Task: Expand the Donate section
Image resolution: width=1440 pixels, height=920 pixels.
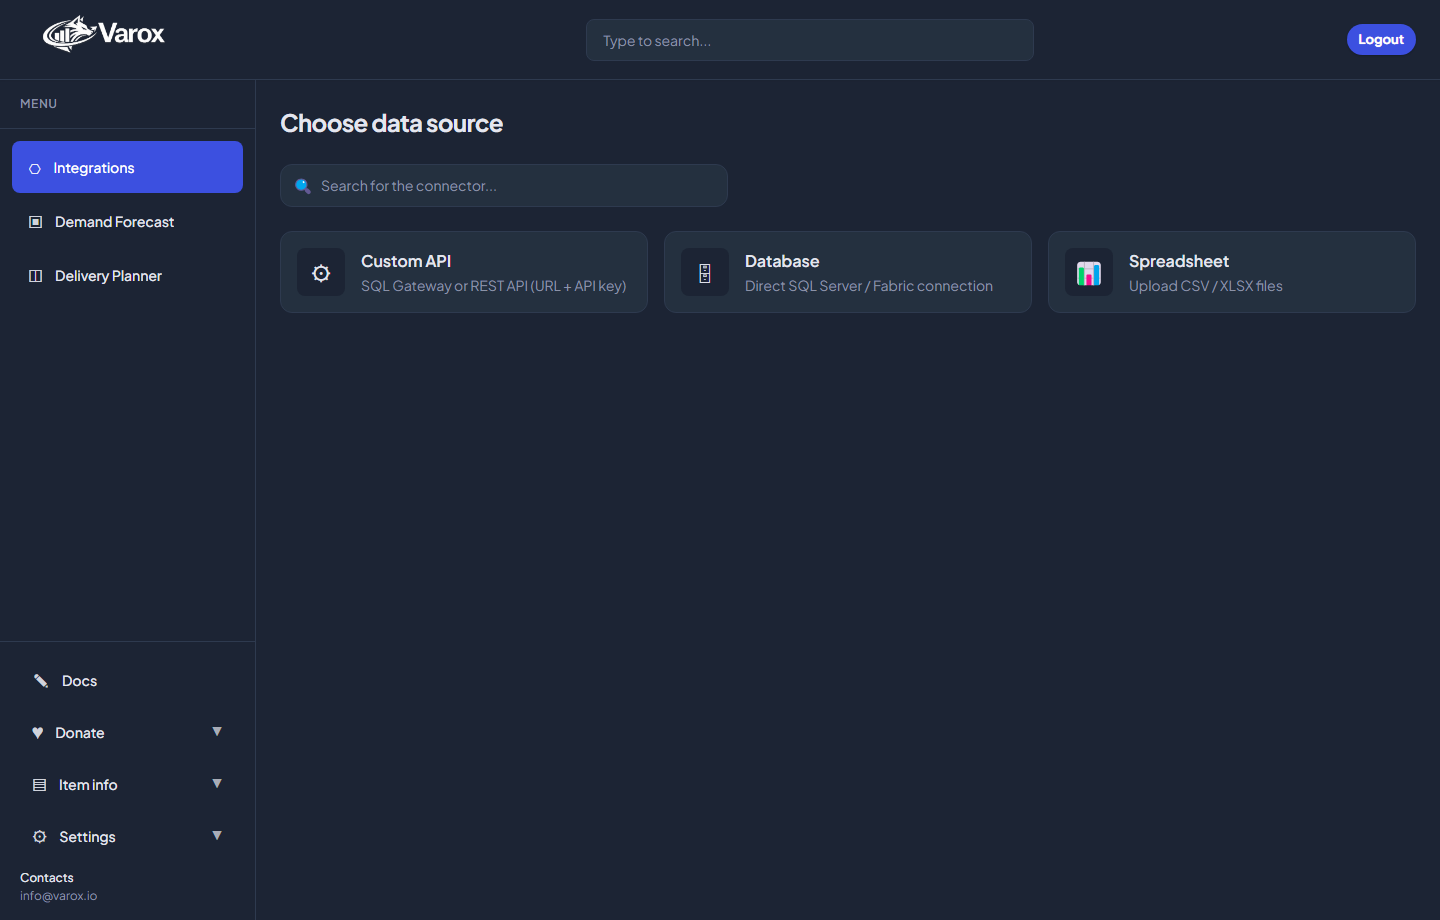Action: click(x=217, y=732)
